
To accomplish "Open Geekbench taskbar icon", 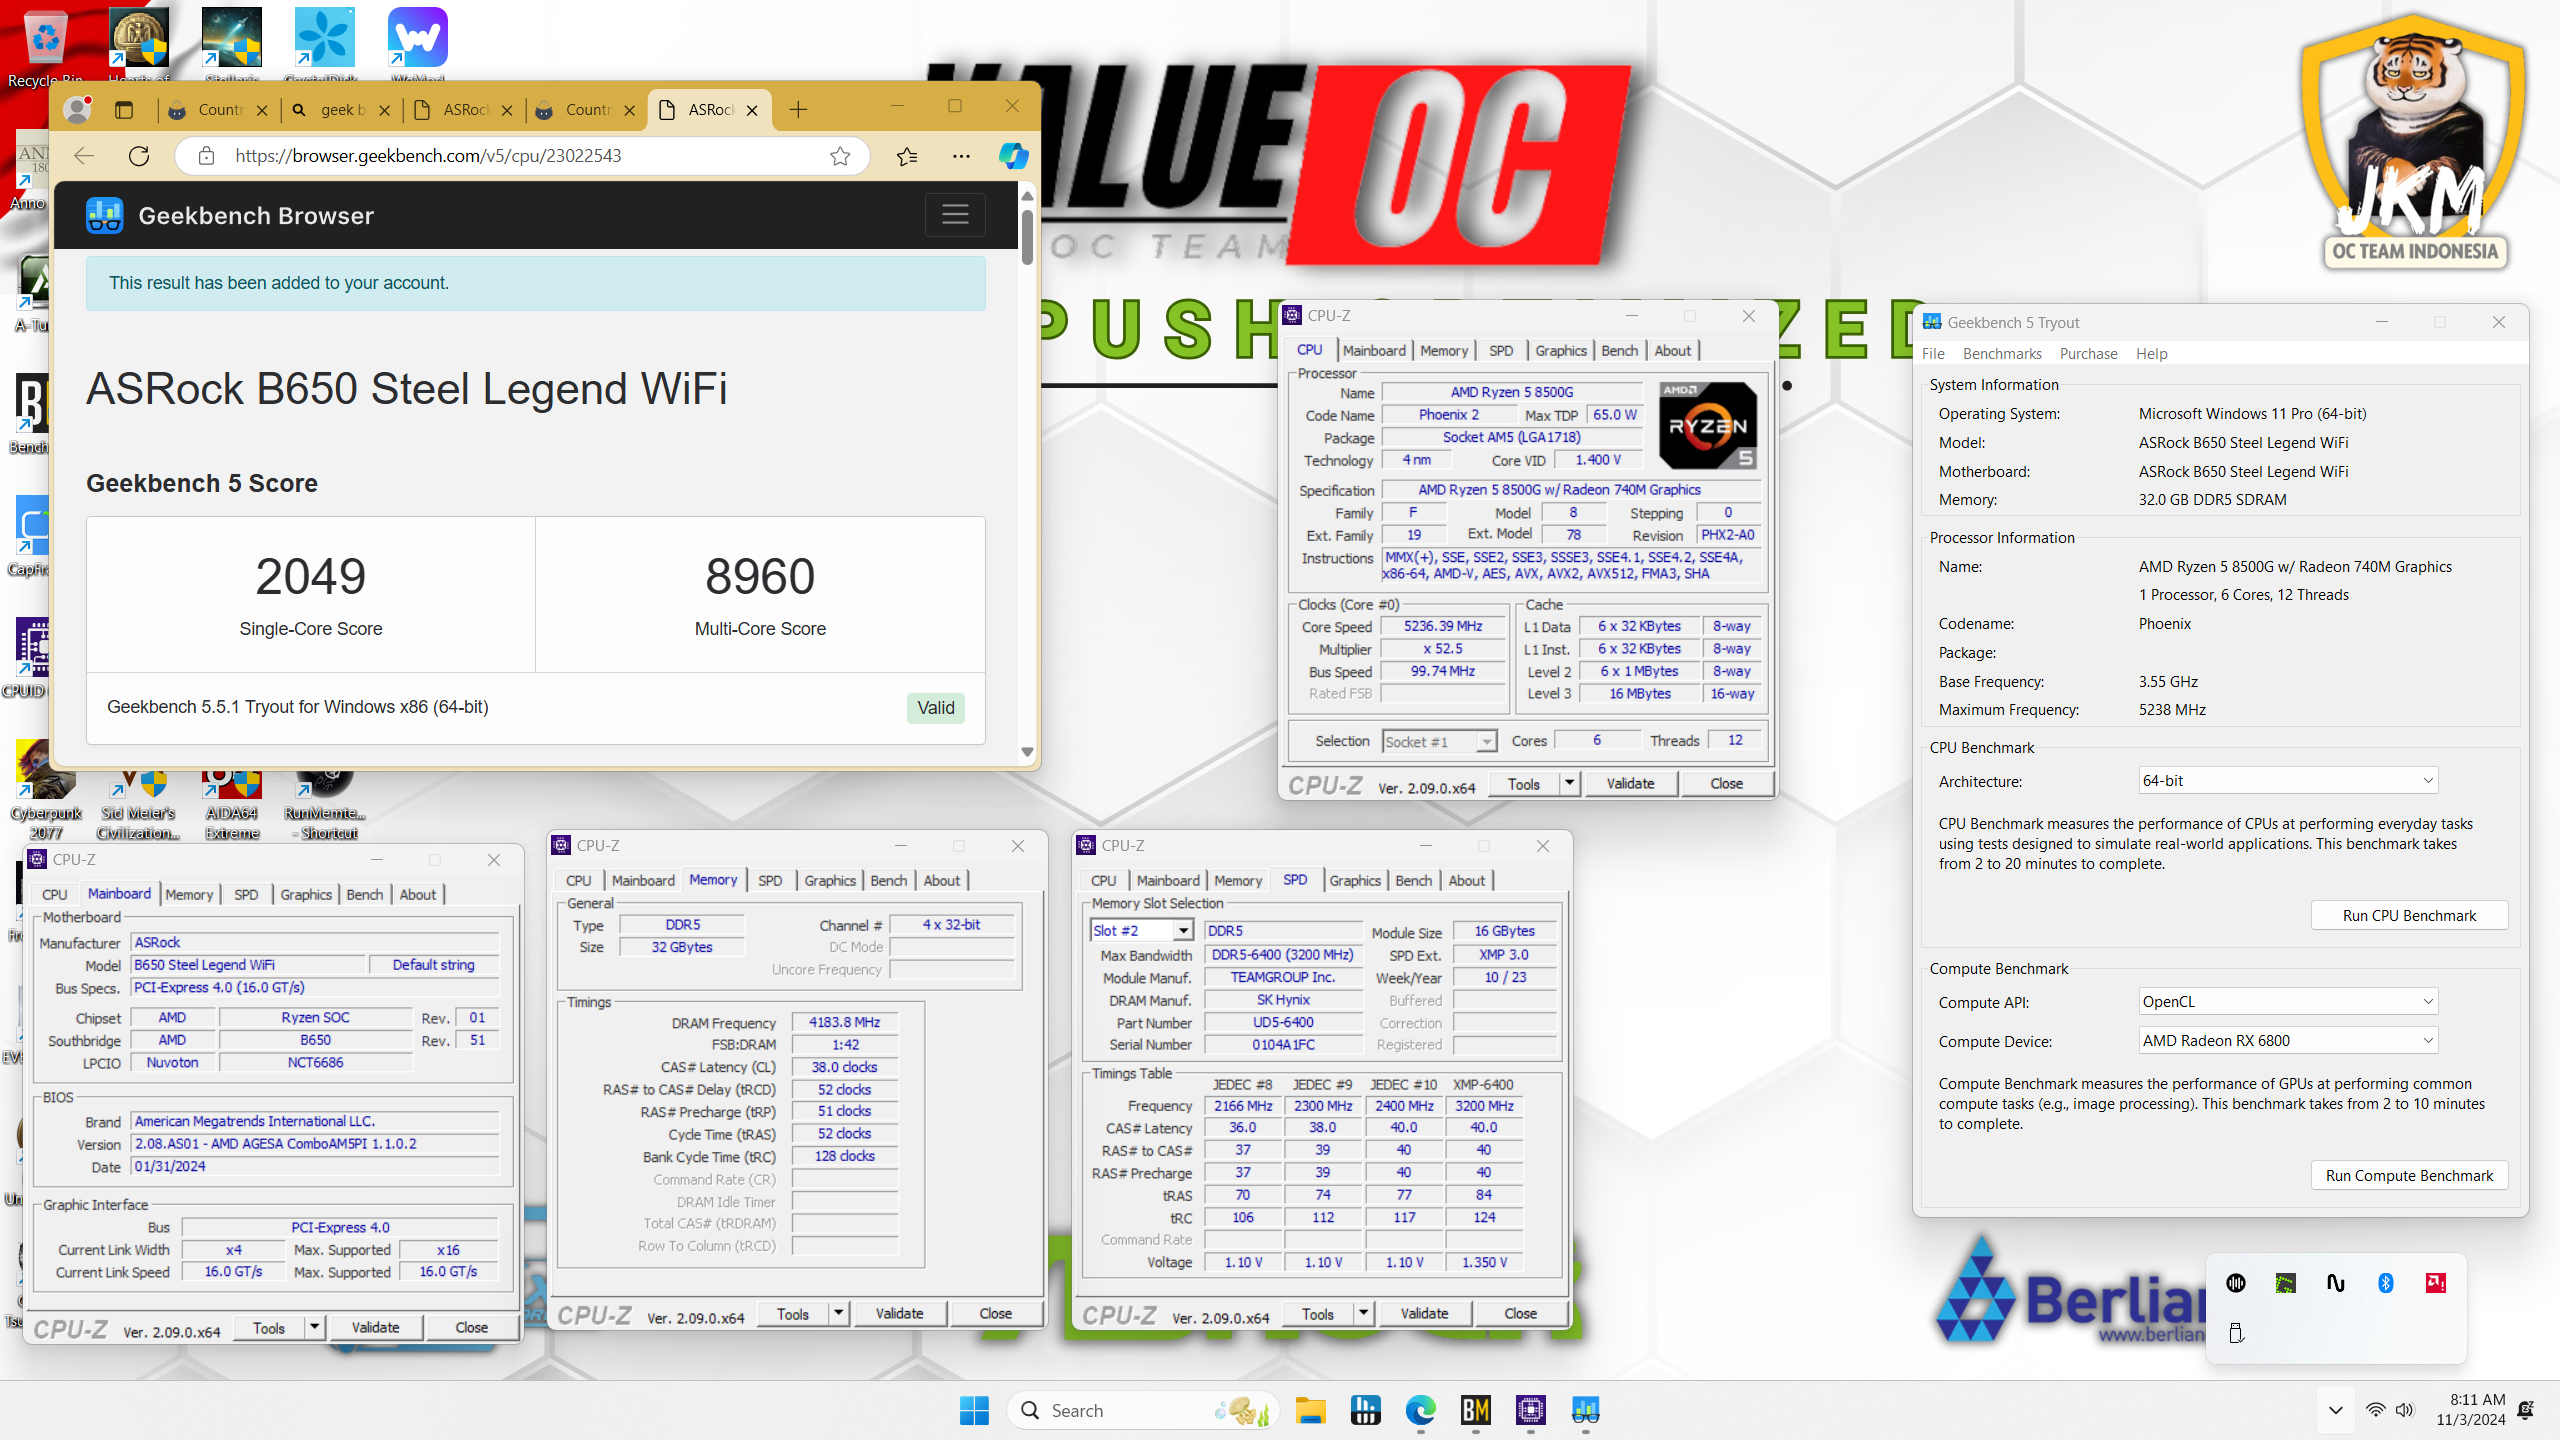I will pyautogui.click(x=1586, y=1410).
